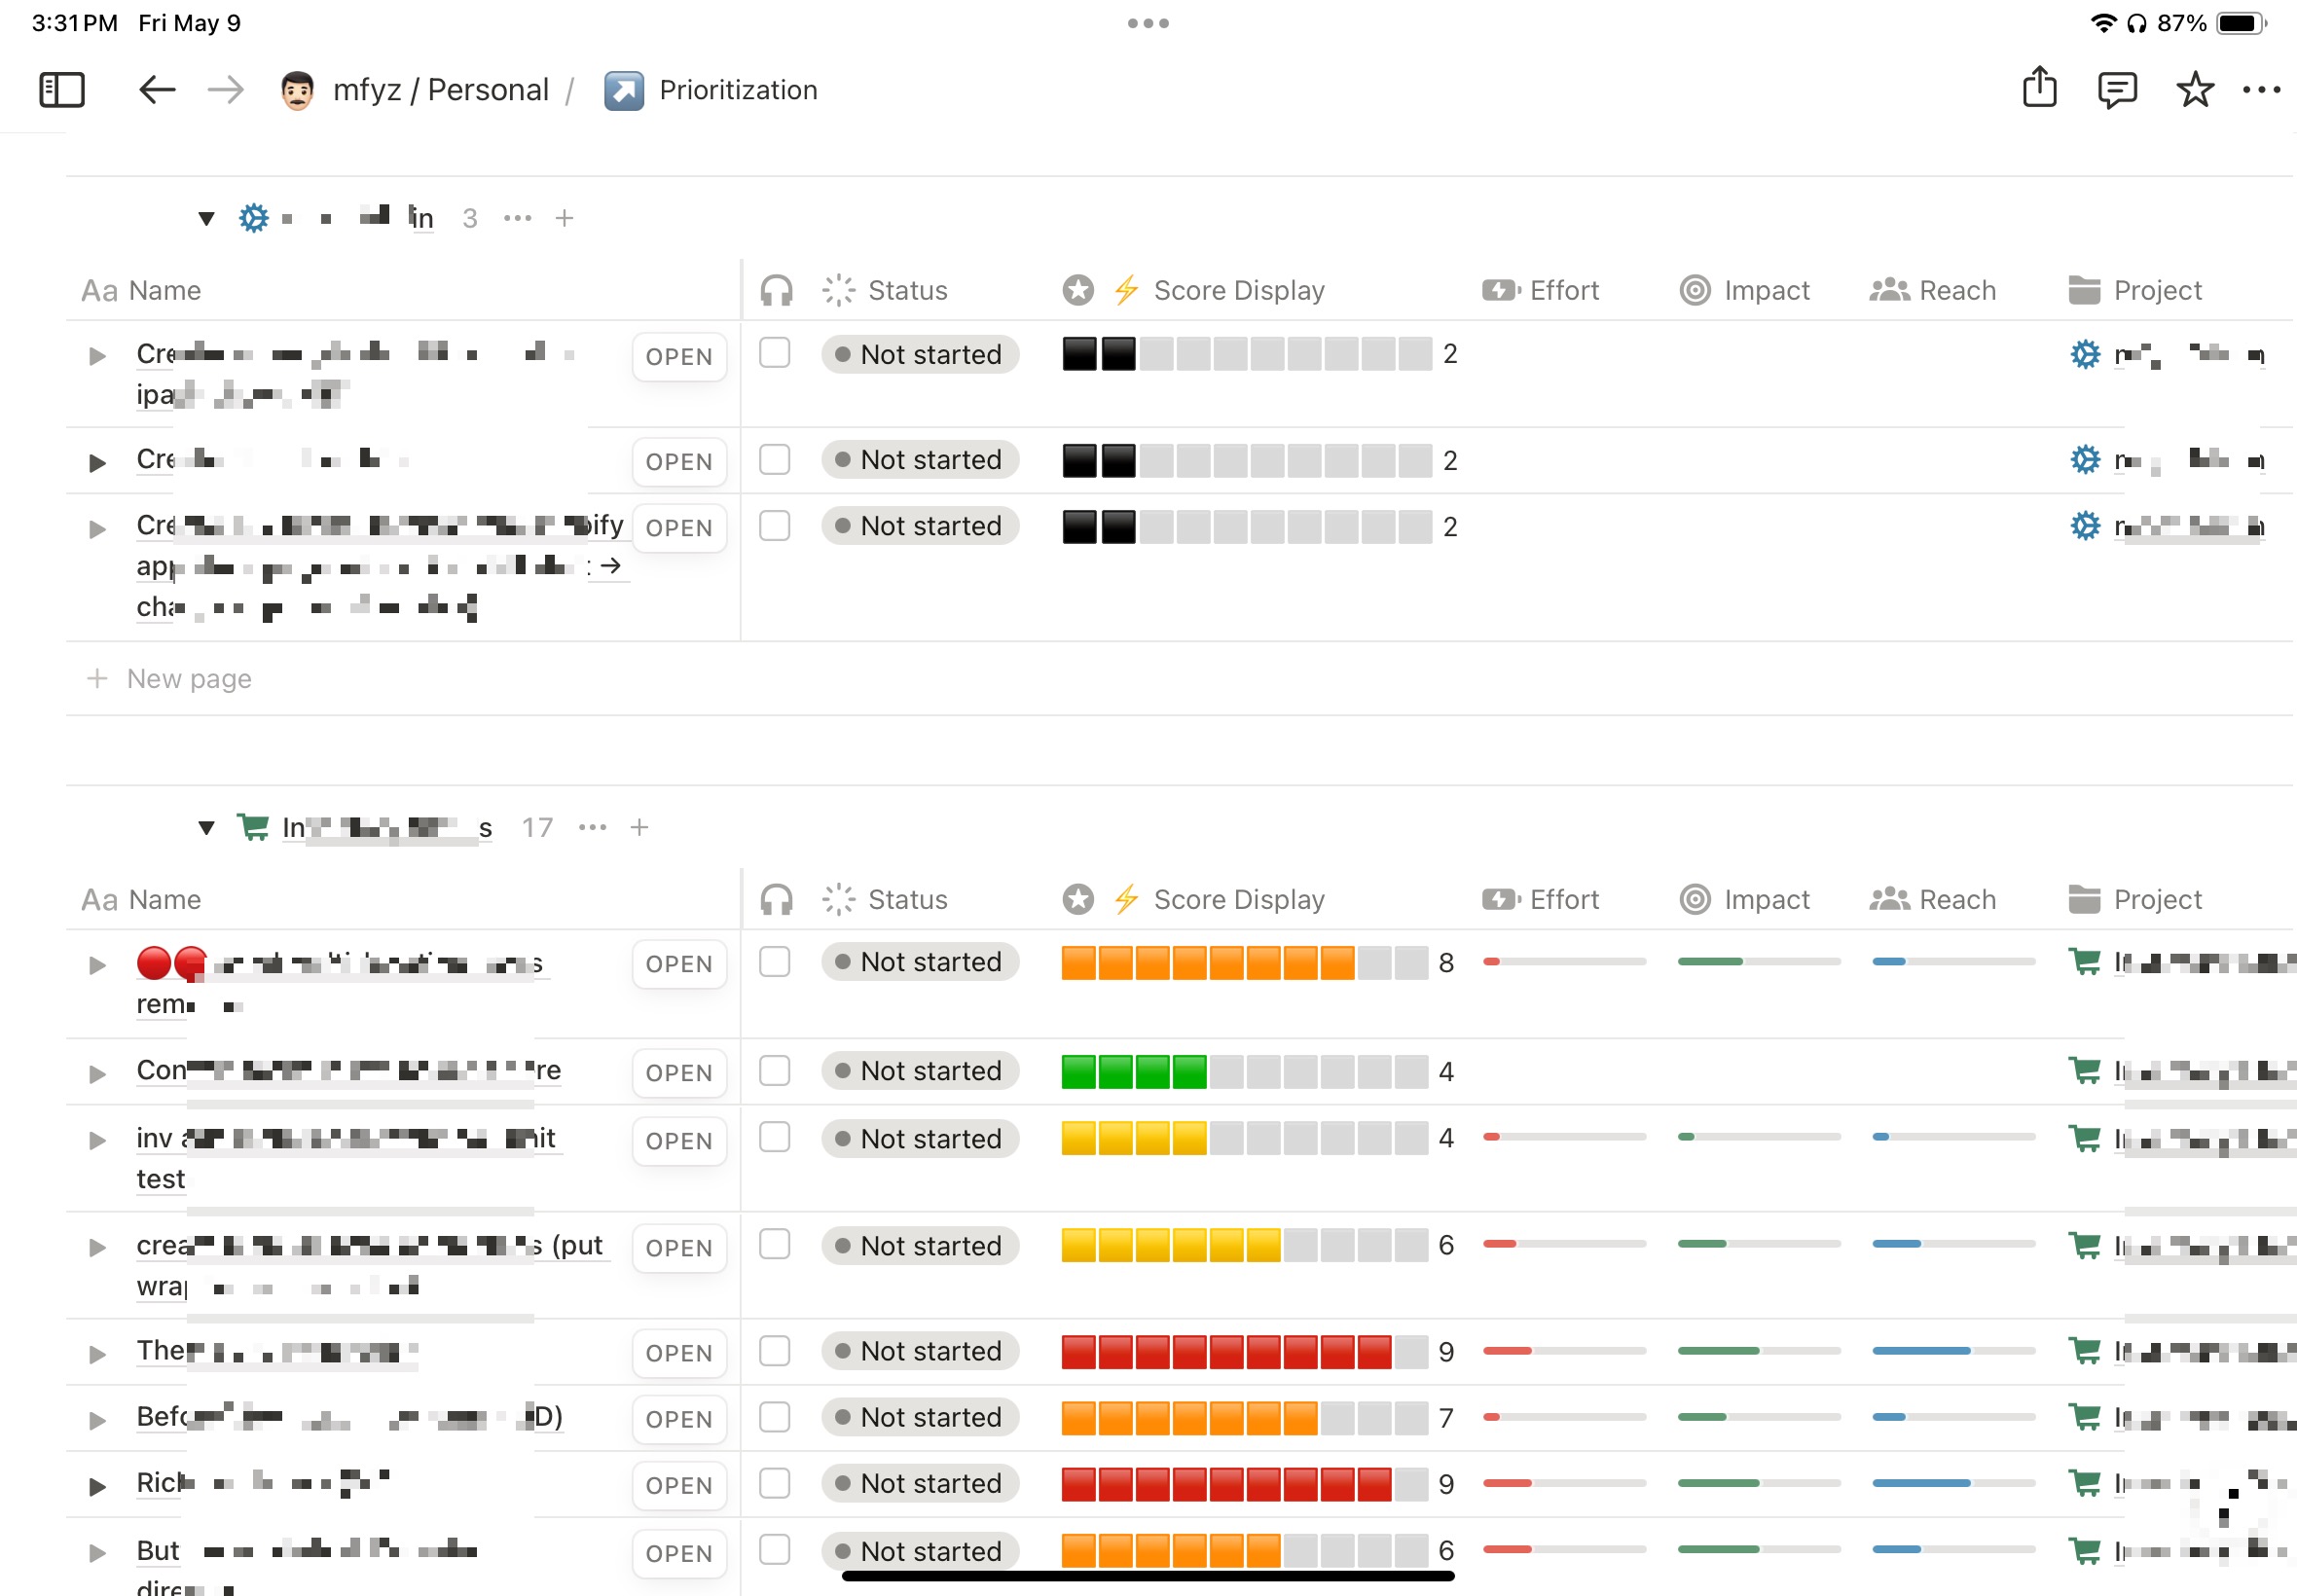
Task: Expand the first table row's disclosure arrow
Action: (x=97, y=355)
